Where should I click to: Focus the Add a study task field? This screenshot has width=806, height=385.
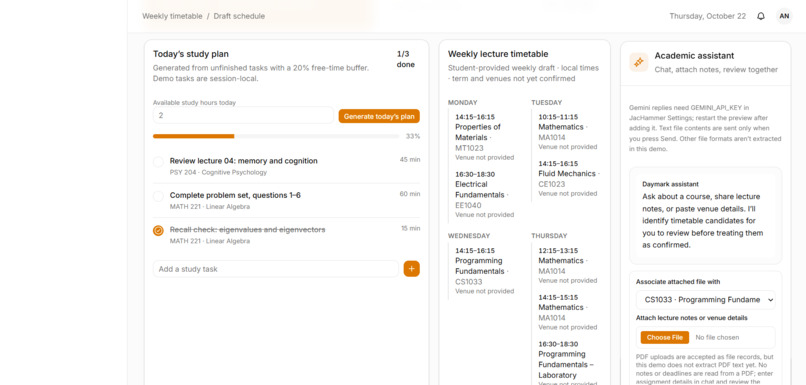tap(276, 269)
